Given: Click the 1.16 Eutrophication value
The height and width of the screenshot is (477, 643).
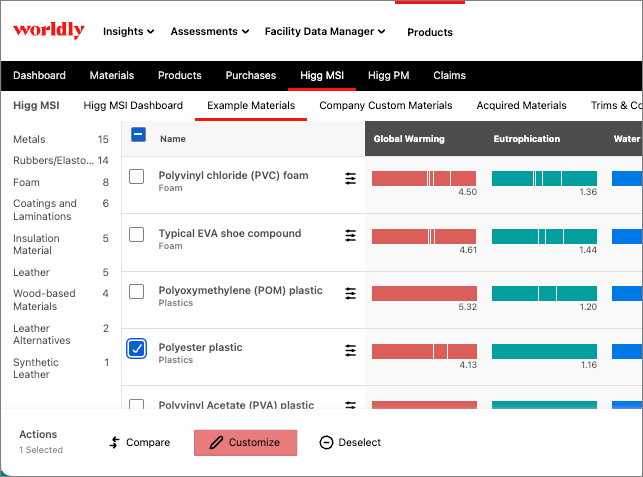Looking at the screenshot, I should point(588,365).
